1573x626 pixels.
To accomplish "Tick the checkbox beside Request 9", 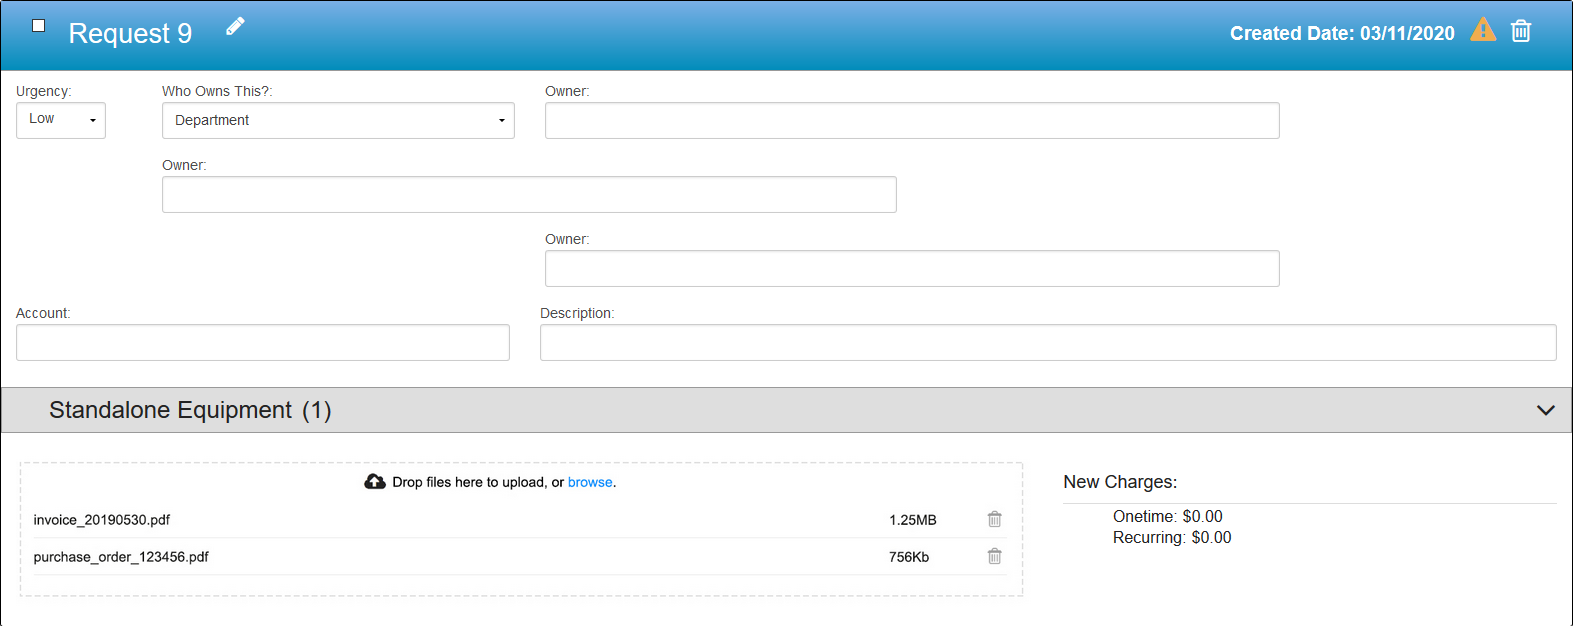I will click(x=38, y=26).
